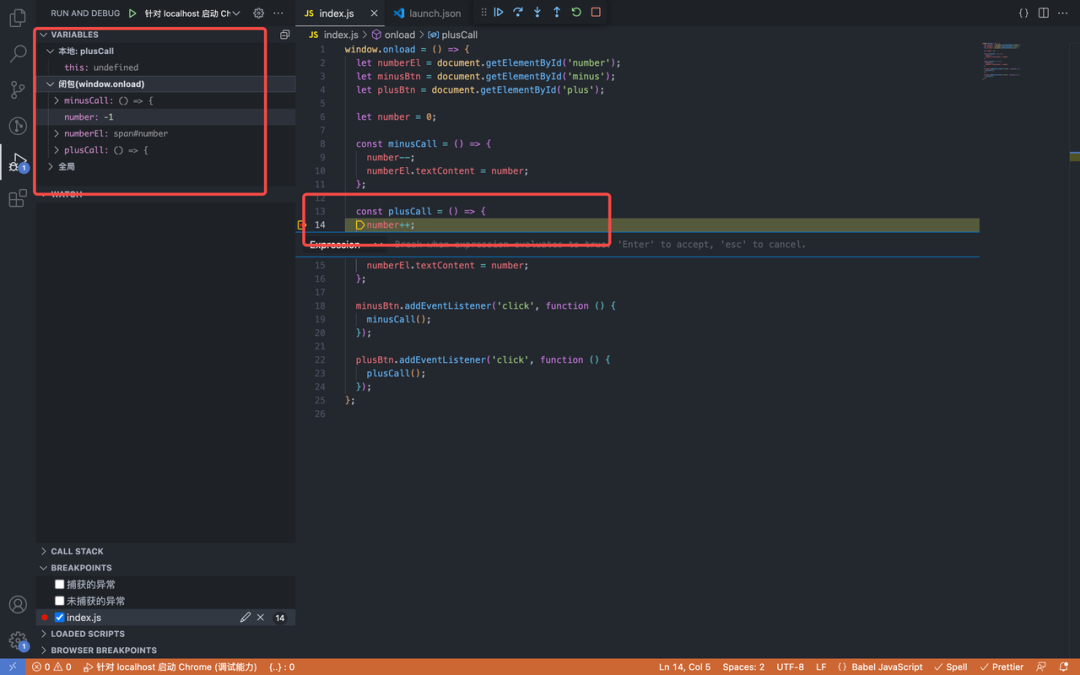Image resolution: width=1080 pixels, height=675 pixels.
Task: Click the Step Into debug icon
Action: coord(538,12)
